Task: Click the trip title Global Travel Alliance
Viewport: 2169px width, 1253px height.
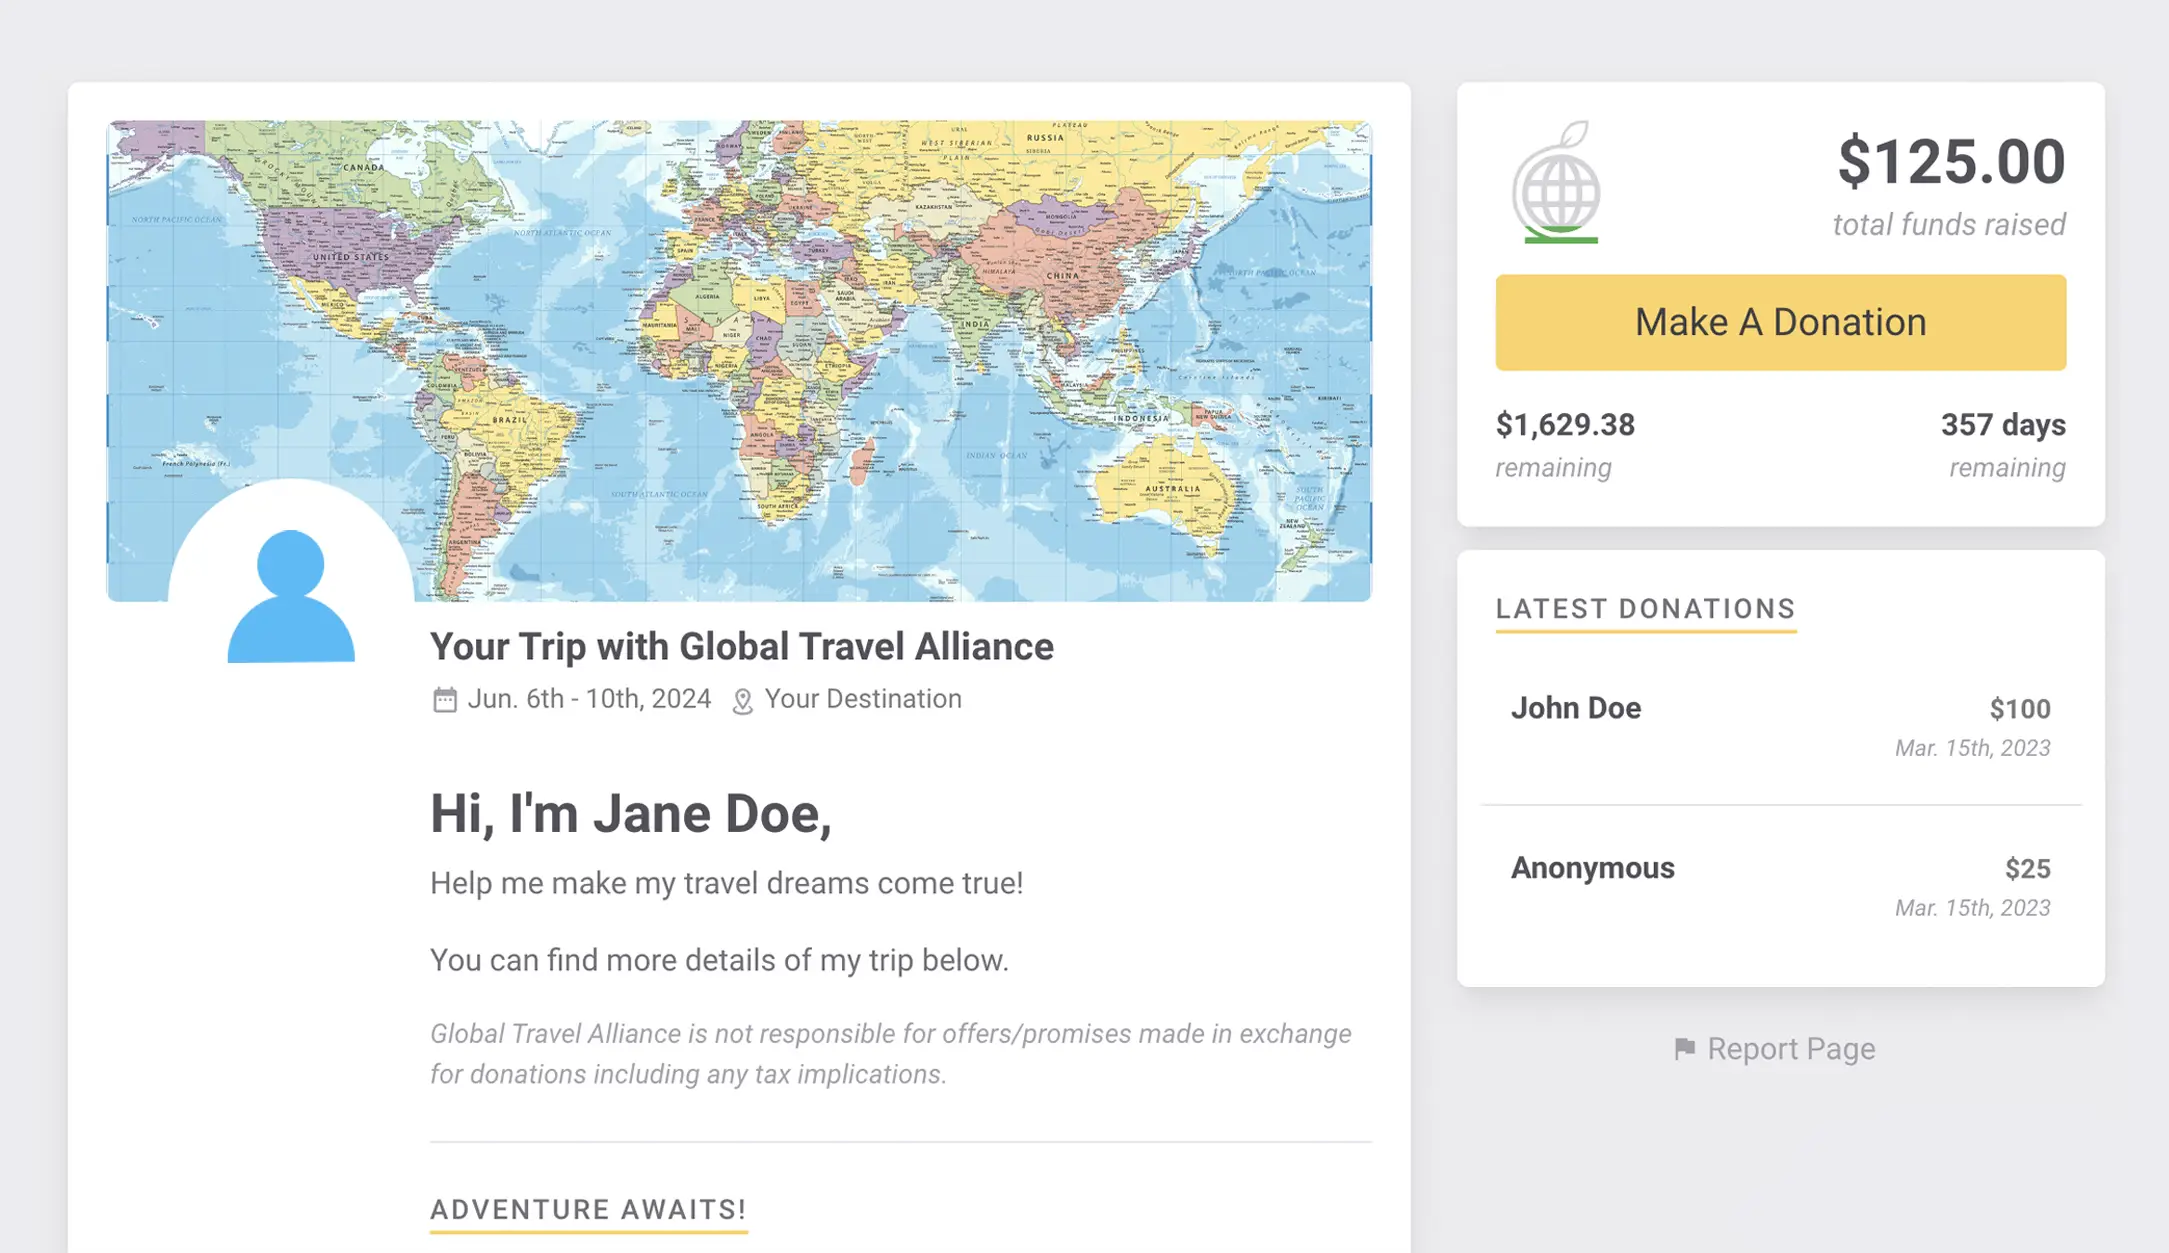Action: (x=741, y=646)
